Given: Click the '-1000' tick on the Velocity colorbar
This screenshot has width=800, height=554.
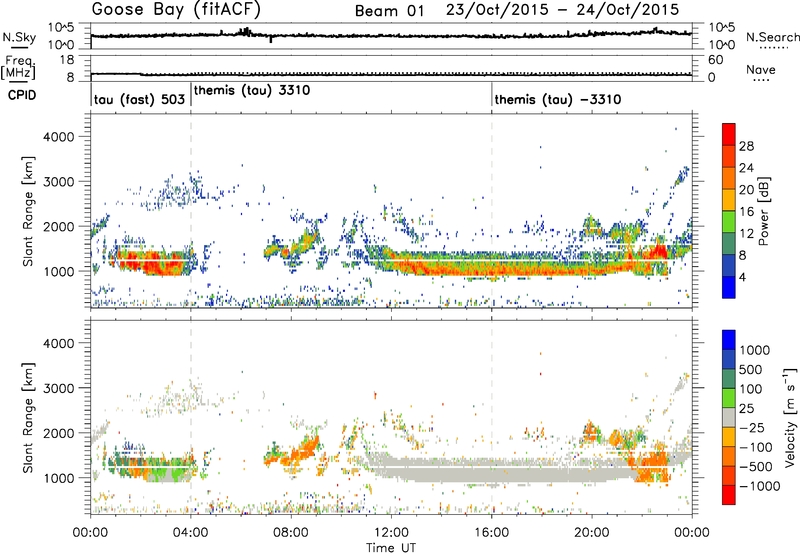Looking at the screenshot, I should 759,486.
